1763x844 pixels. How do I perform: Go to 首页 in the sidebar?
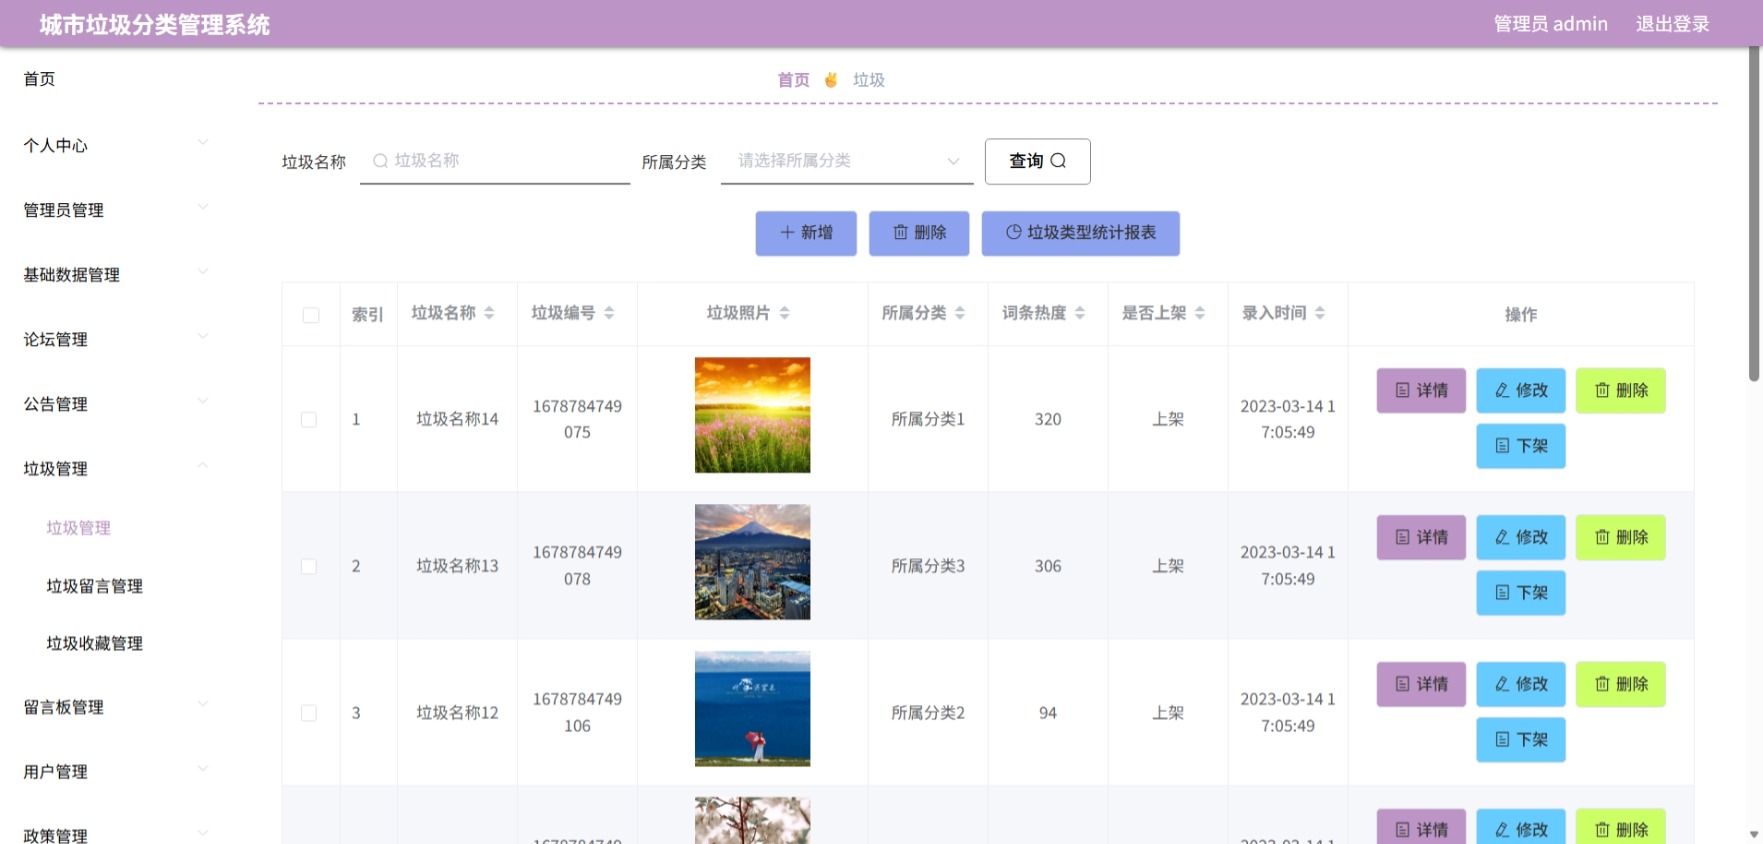click(40, 79)
